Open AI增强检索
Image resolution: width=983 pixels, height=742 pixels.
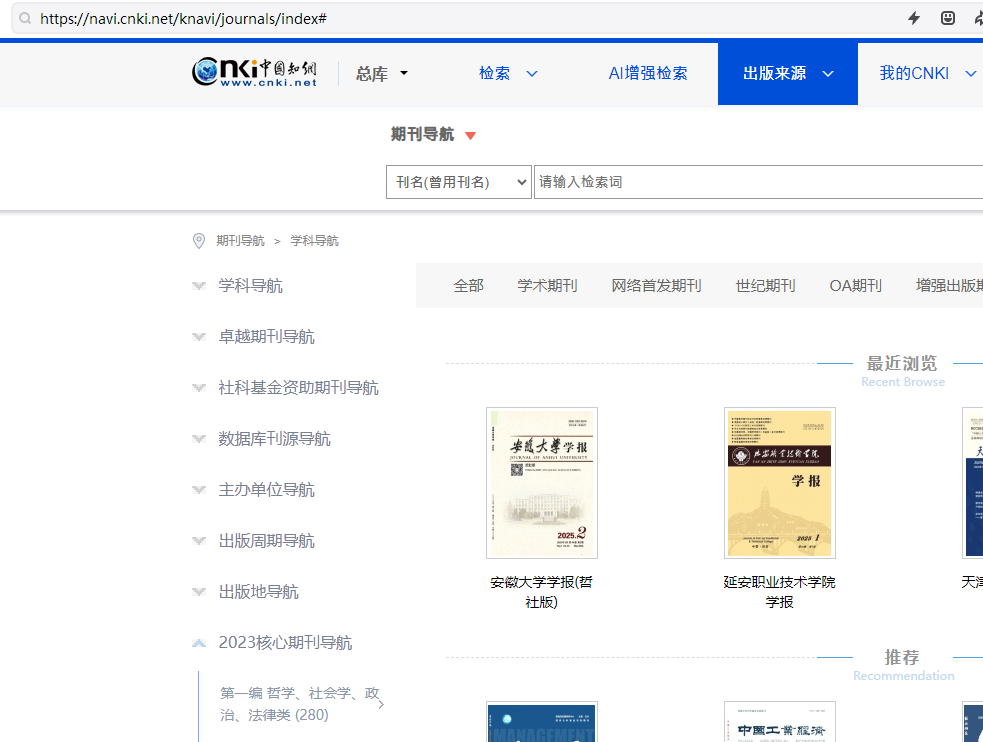tap(648, 73)
